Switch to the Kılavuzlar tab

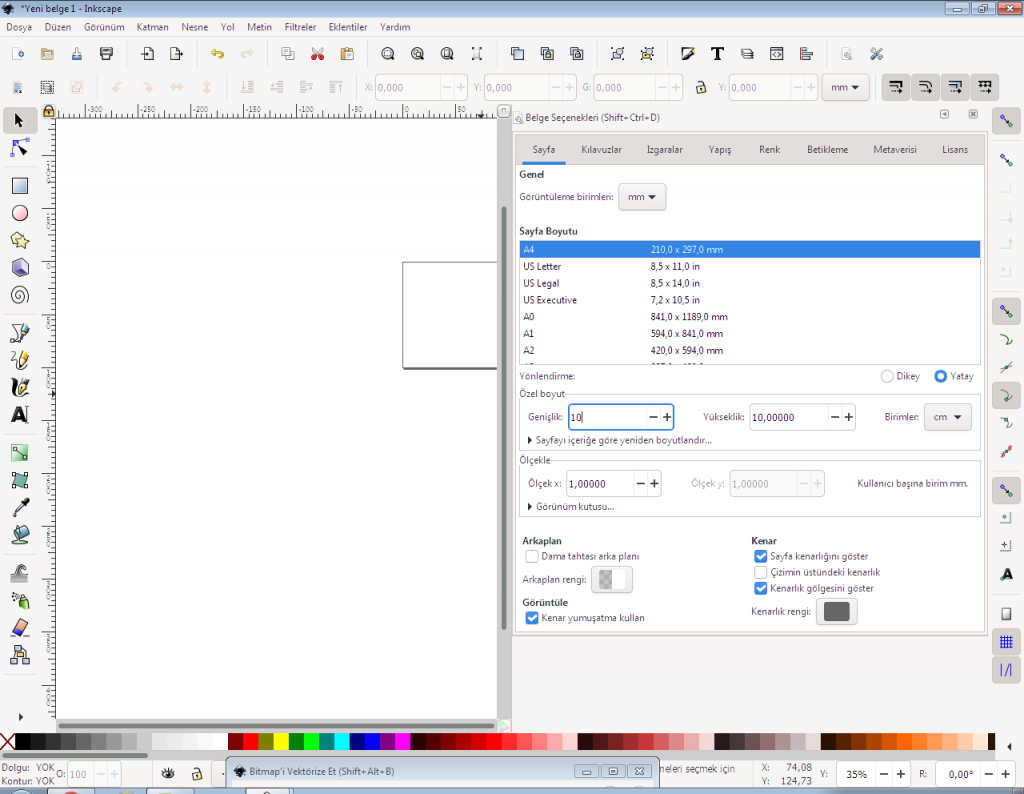pos(601,150)
